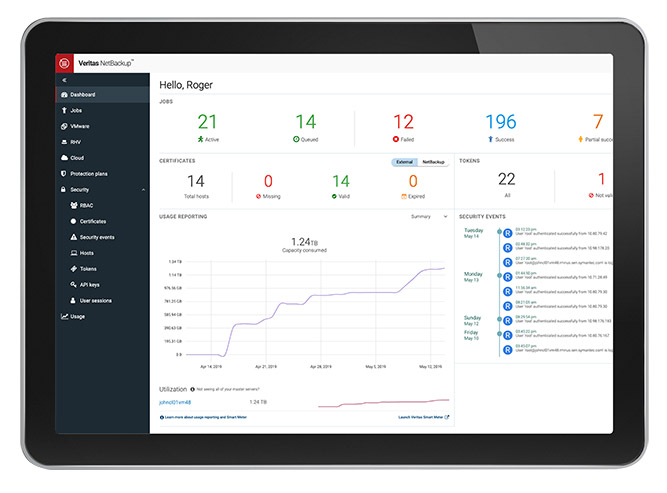Click the red Veritas NetBackup logo icon

click(65, 63)
